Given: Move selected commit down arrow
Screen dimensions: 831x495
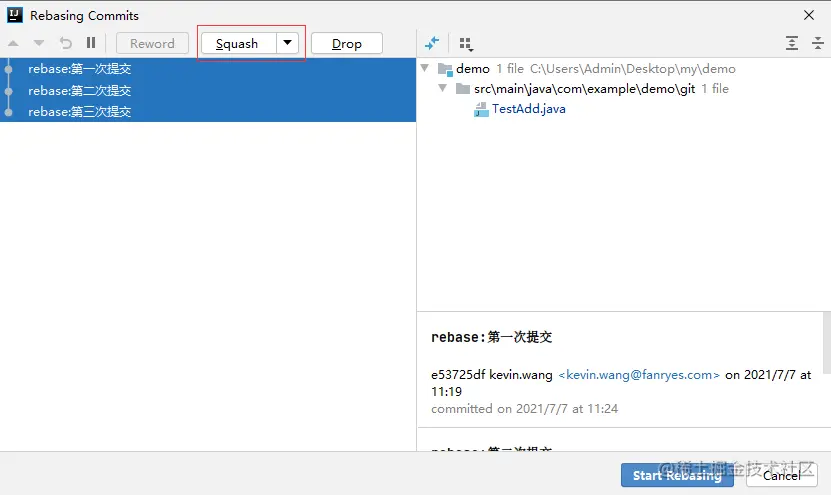Looking at the screenshot, I should [x=39, y=43].
